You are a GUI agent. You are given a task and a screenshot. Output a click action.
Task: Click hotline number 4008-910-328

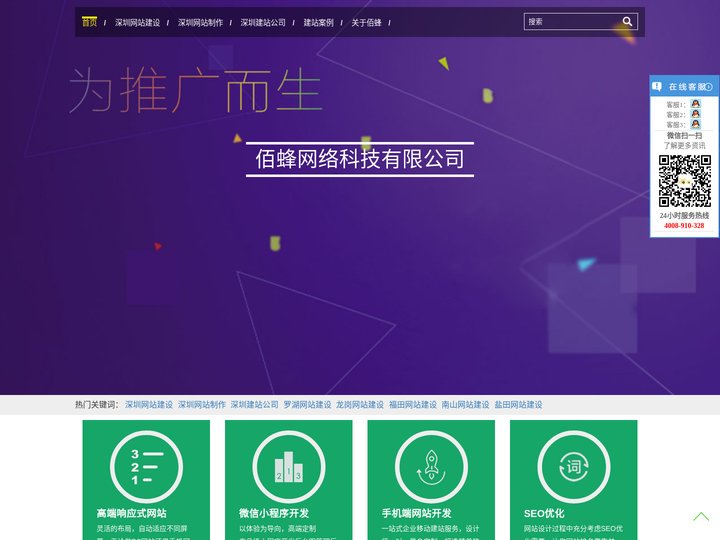(x=684, y=225)
